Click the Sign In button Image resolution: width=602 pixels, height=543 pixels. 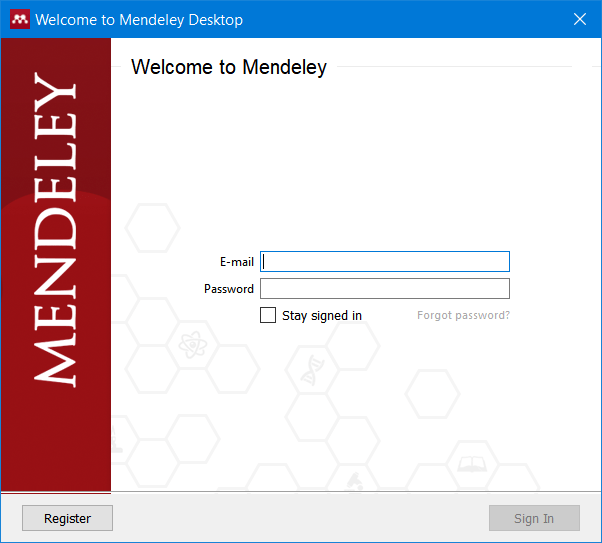534,518
